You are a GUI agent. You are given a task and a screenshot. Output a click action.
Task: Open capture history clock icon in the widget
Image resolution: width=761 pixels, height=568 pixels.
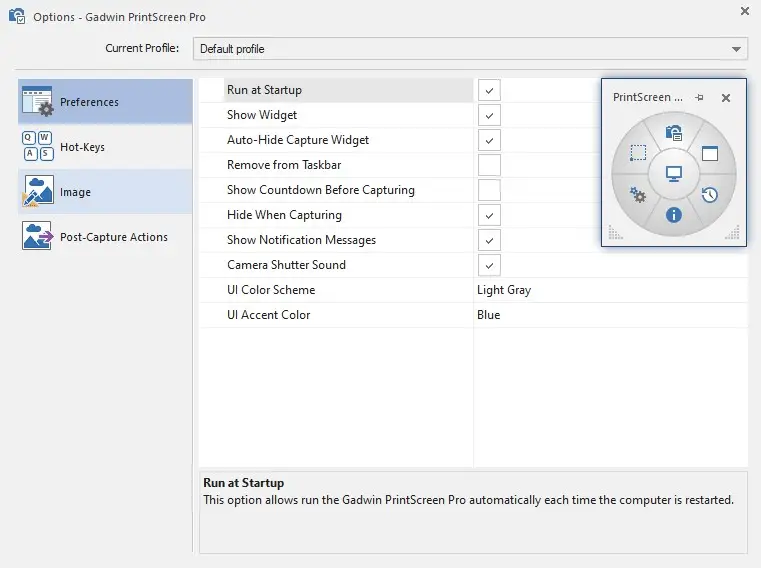(x=710, y=195)
